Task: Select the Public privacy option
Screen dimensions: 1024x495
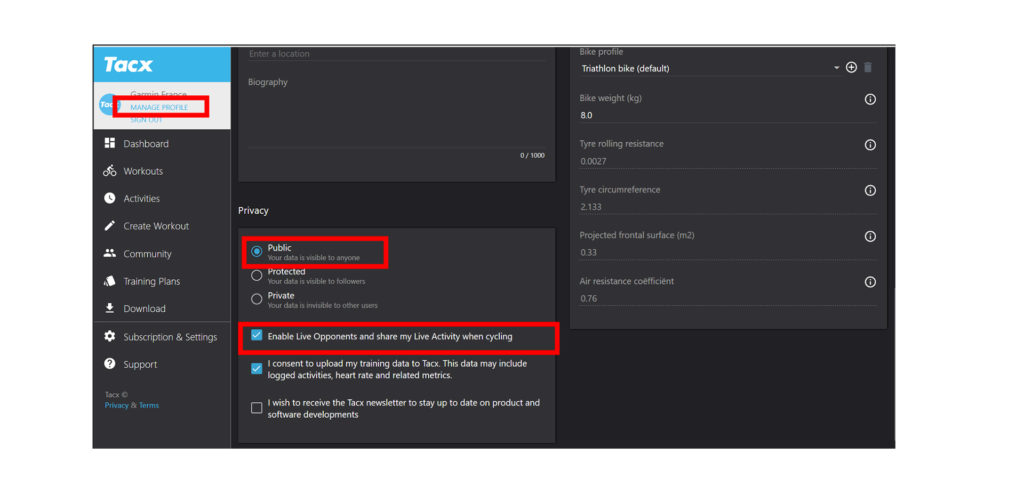Action: click(x=257, y=251)
